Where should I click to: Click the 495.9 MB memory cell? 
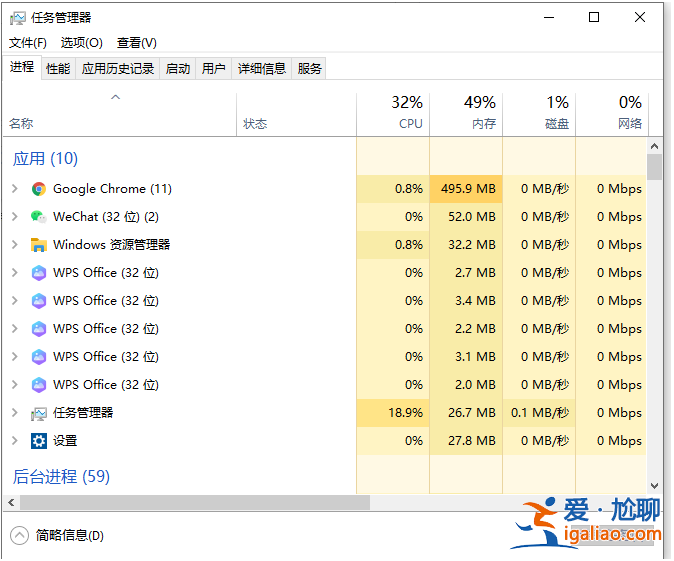tap(466, 189)
